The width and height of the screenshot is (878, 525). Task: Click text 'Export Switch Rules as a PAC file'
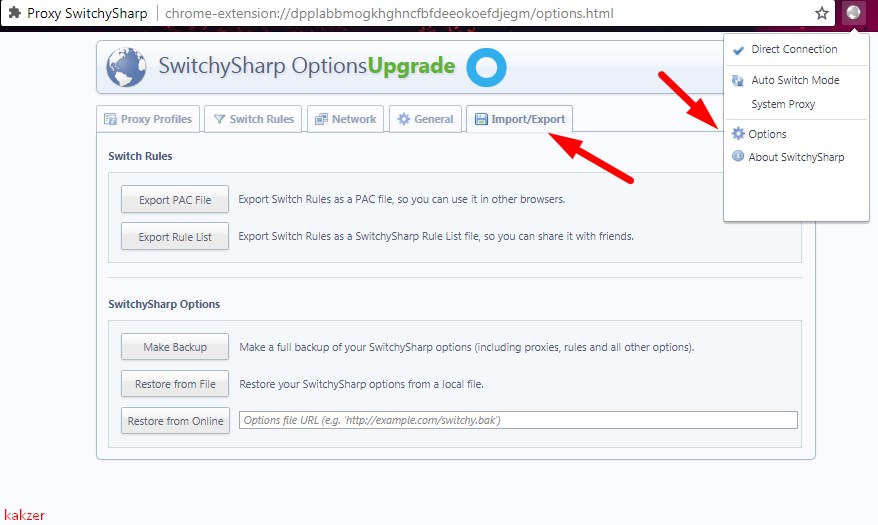point(315,199)
